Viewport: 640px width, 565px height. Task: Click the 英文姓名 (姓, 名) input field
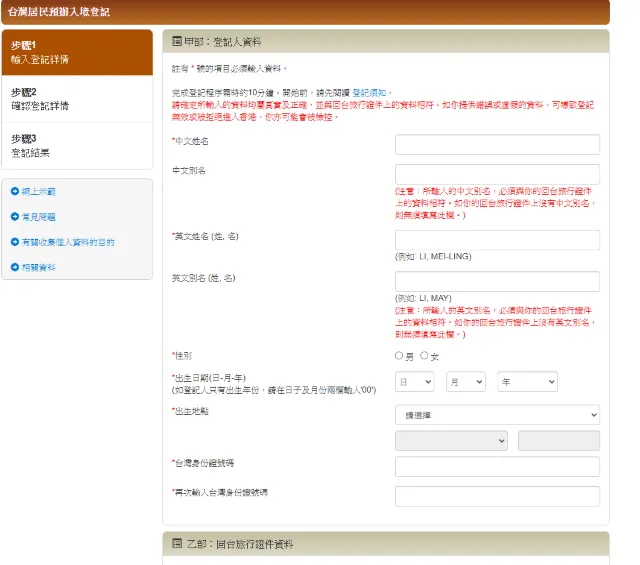497,240
